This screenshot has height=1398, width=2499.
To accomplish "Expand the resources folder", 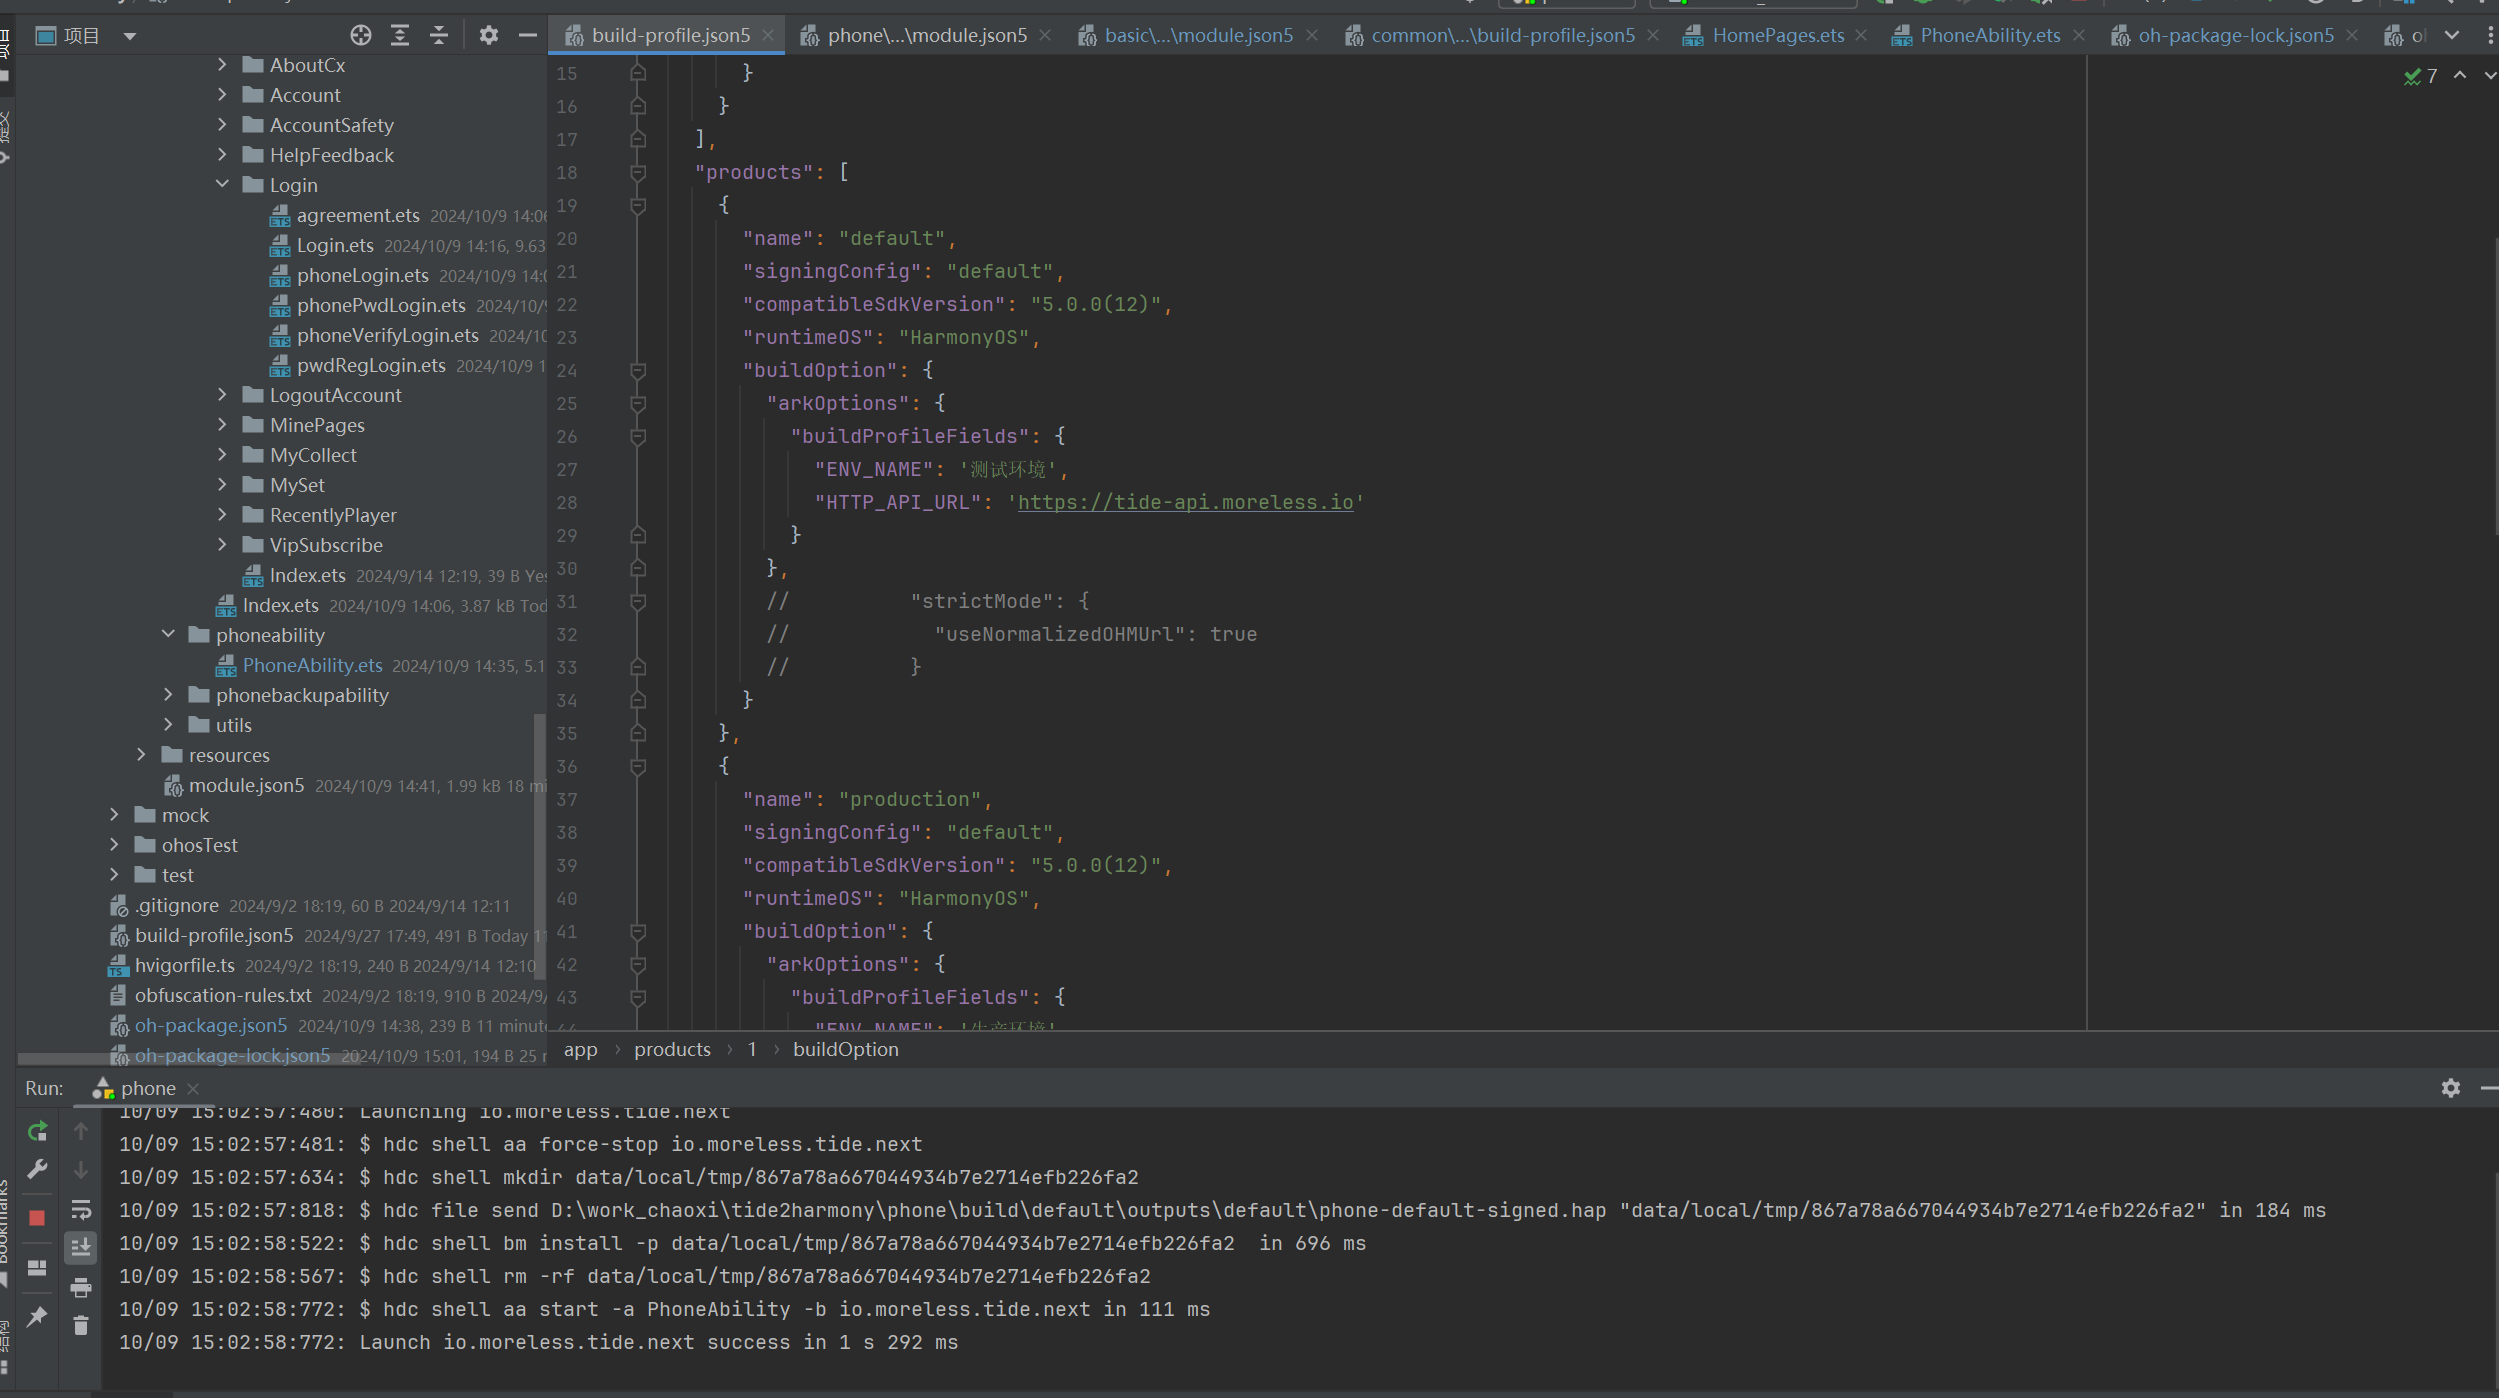I will click(x=141, y=755).
